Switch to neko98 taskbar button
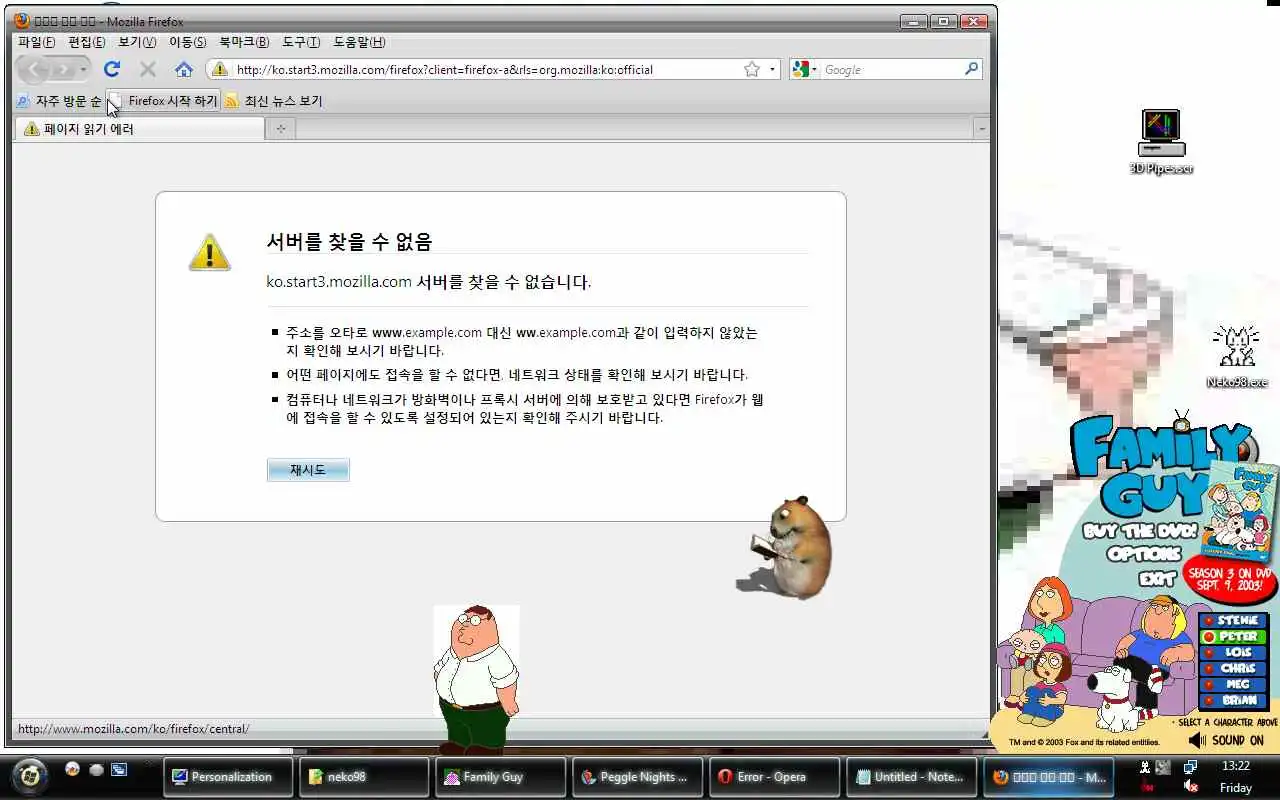Screen dimensions: 1280x800 coord(364,776)
